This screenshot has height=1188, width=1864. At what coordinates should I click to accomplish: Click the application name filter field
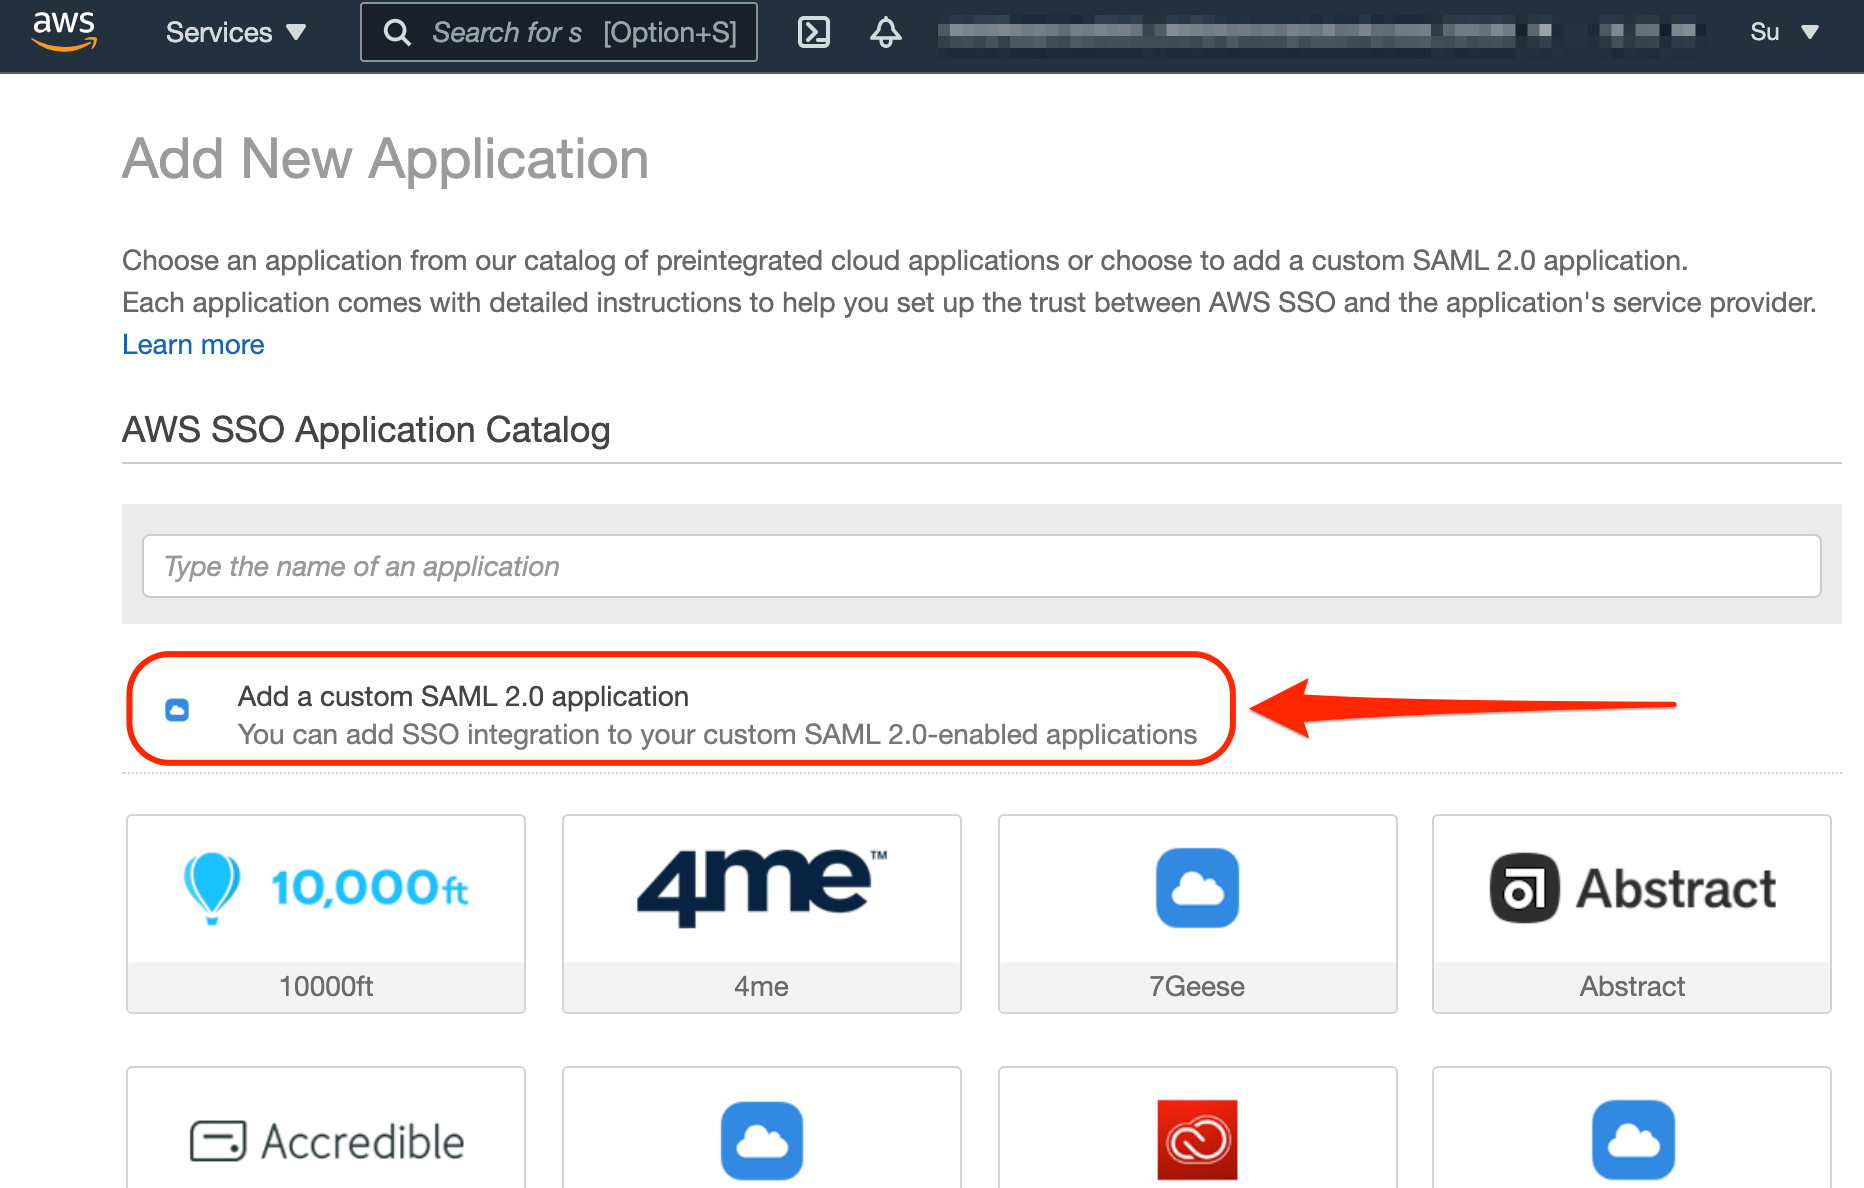tap(981, 566)
